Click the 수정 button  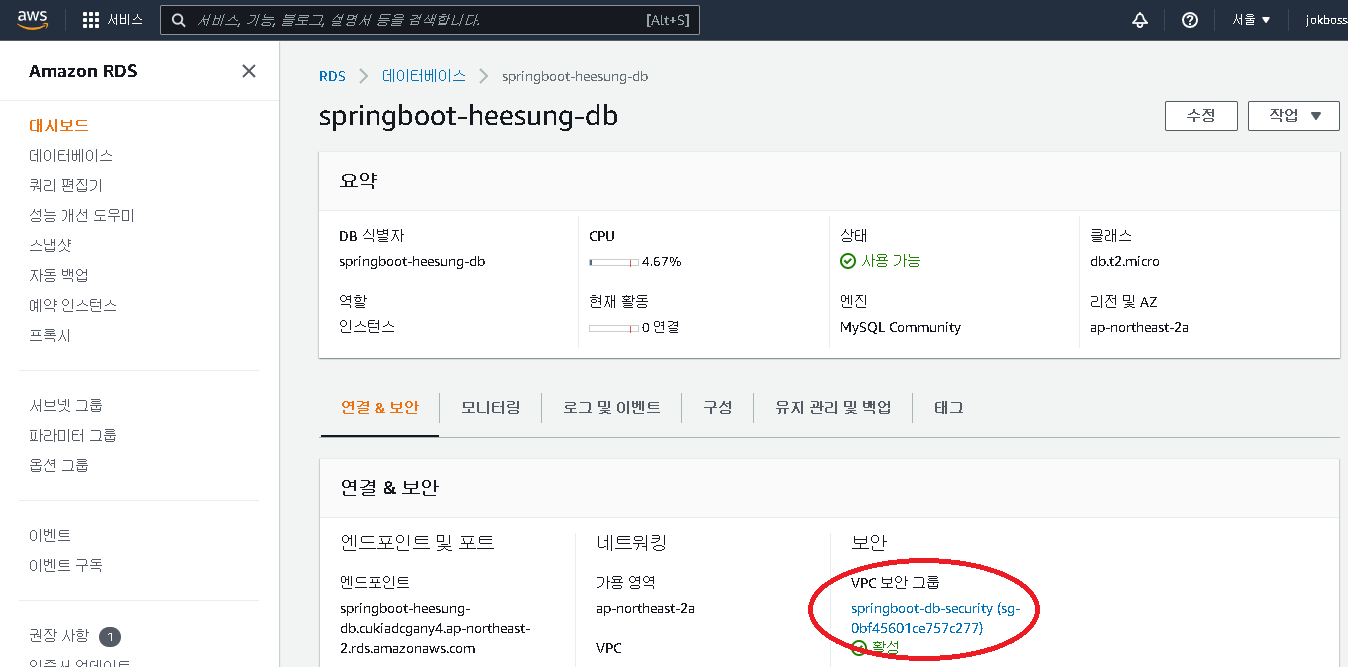click(x=1201, y=116)
